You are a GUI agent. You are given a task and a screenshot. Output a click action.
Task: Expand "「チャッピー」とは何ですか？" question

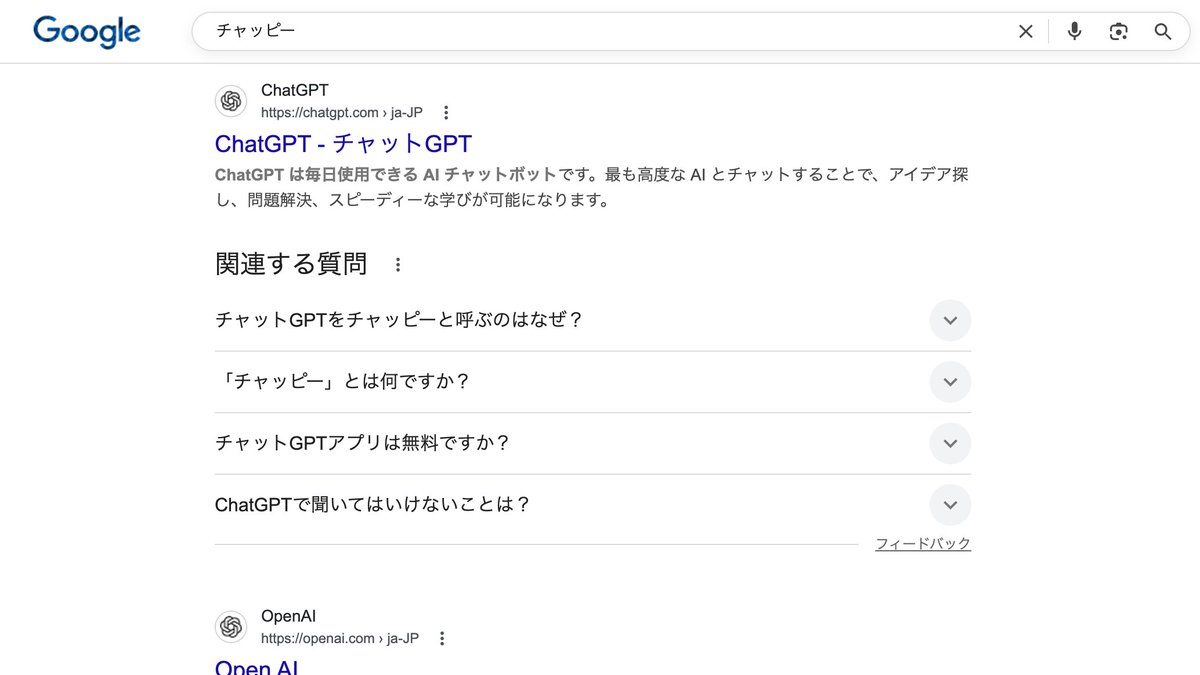[x=950, y=382]
